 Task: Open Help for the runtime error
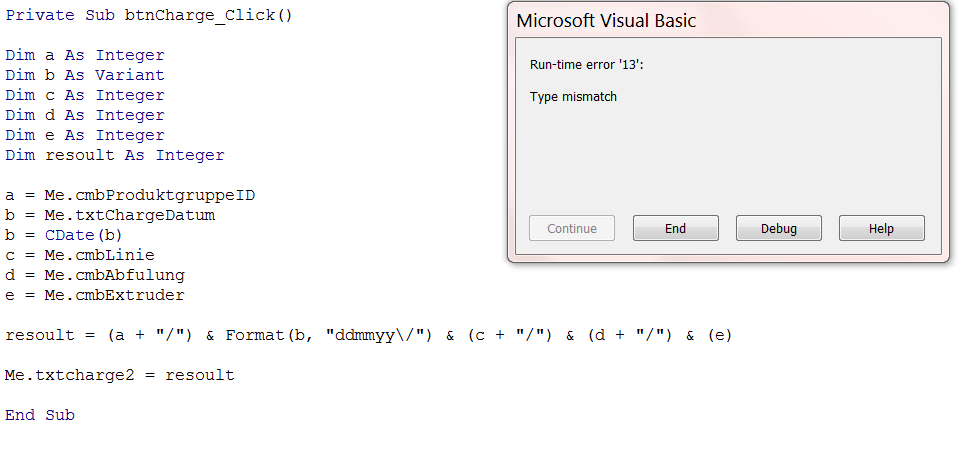pos(881,228)
